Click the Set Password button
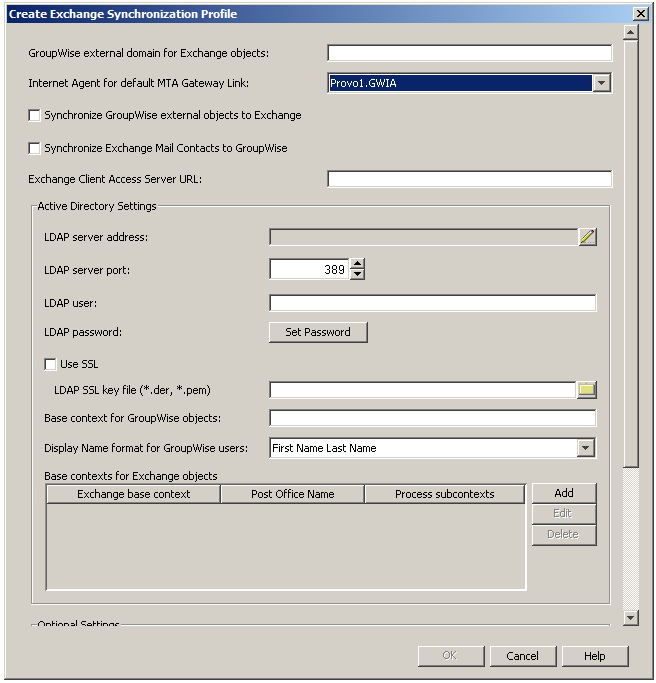 tap(318, 332)
